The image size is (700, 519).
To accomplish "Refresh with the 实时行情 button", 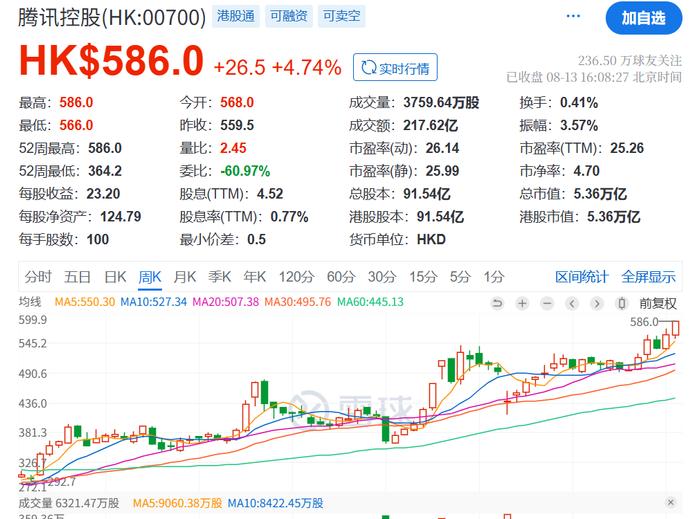I will pyautogui.click(x=395, y=67).
